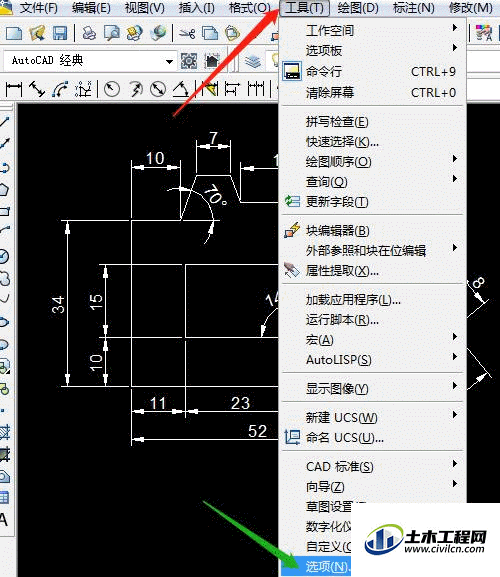Screen dimensions: 500x577
Task: Select the Aligned dimension tool
Action: 37,89
